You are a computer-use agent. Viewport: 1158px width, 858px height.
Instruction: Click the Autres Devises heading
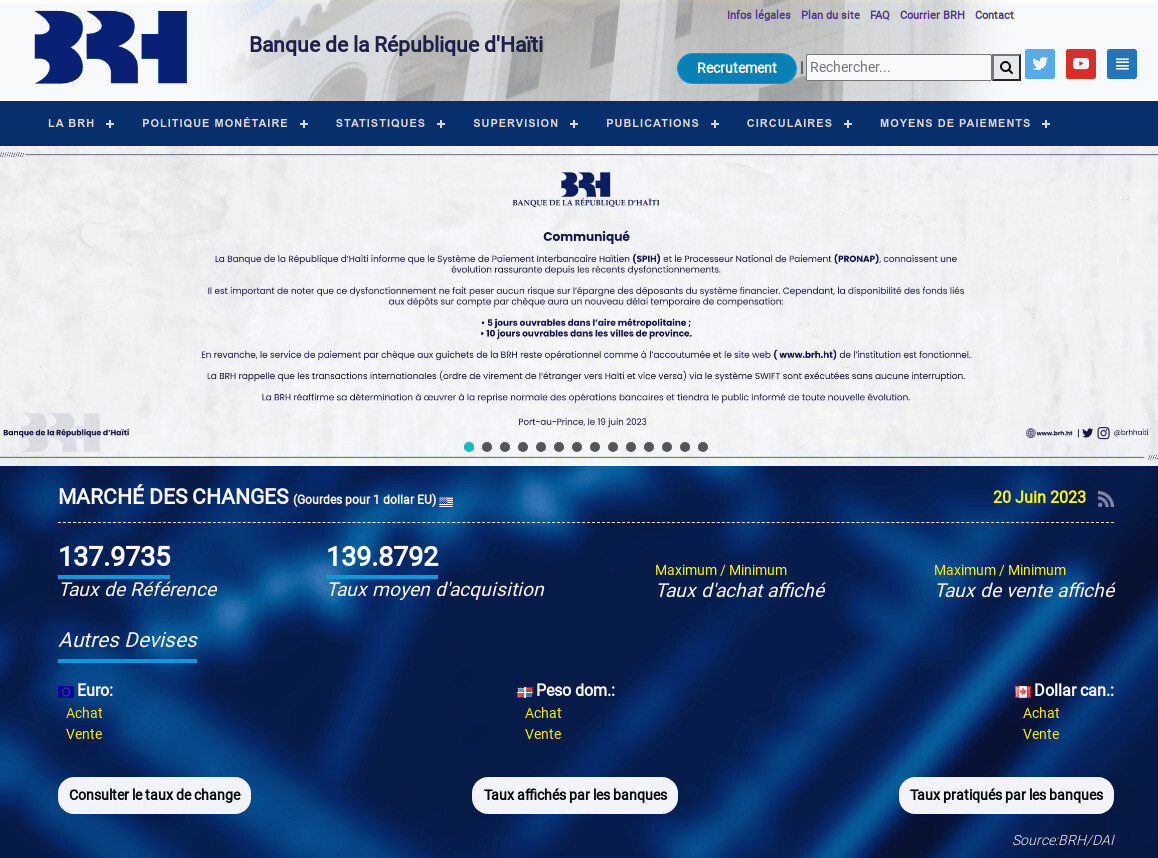pyautogui.click(x=128, y=640)
